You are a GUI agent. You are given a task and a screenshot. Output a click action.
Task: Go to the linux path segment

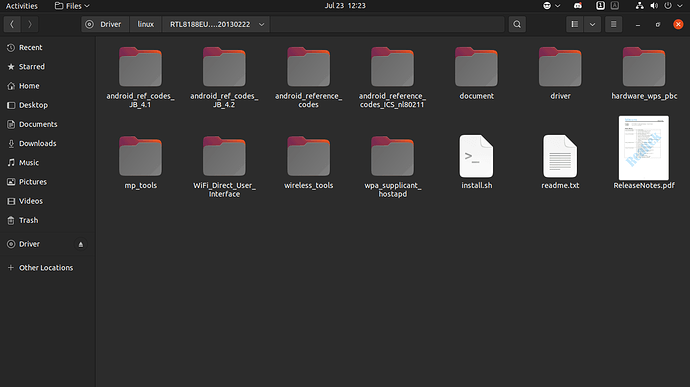(146, 24)
